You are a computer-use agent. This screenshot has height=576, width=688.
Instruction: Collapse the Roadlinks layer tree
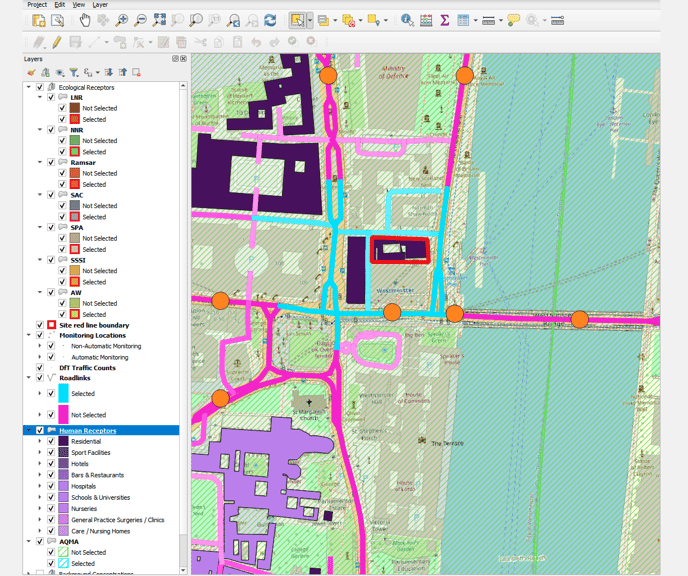29,378
